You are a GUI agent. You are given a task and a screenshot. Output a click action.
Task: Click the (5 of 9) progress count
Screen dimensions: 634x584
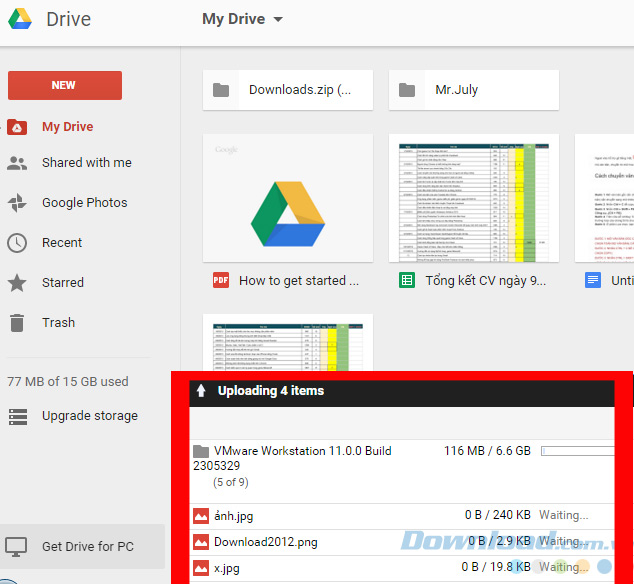click(x=231, y=482)
